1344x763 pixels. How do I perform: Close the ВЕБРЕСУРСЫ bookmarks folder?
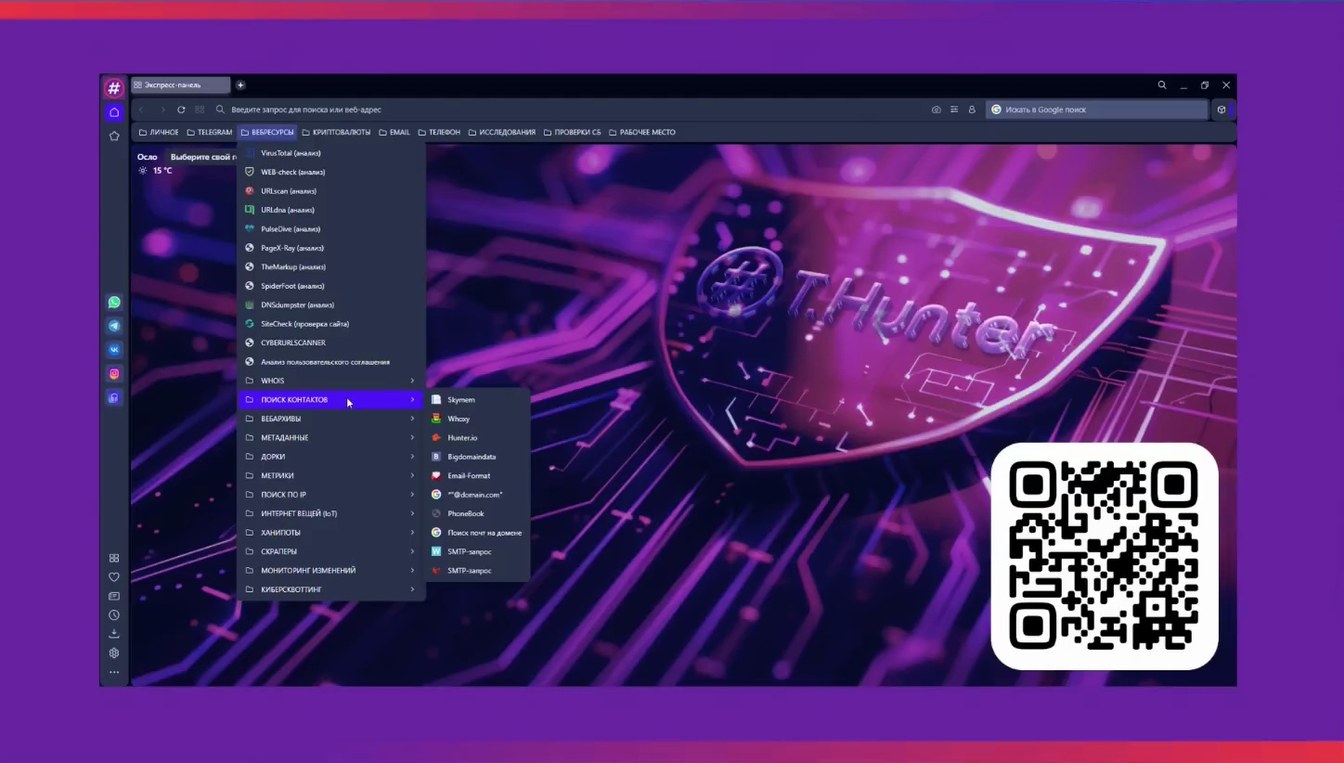click(x=267, y=132)
